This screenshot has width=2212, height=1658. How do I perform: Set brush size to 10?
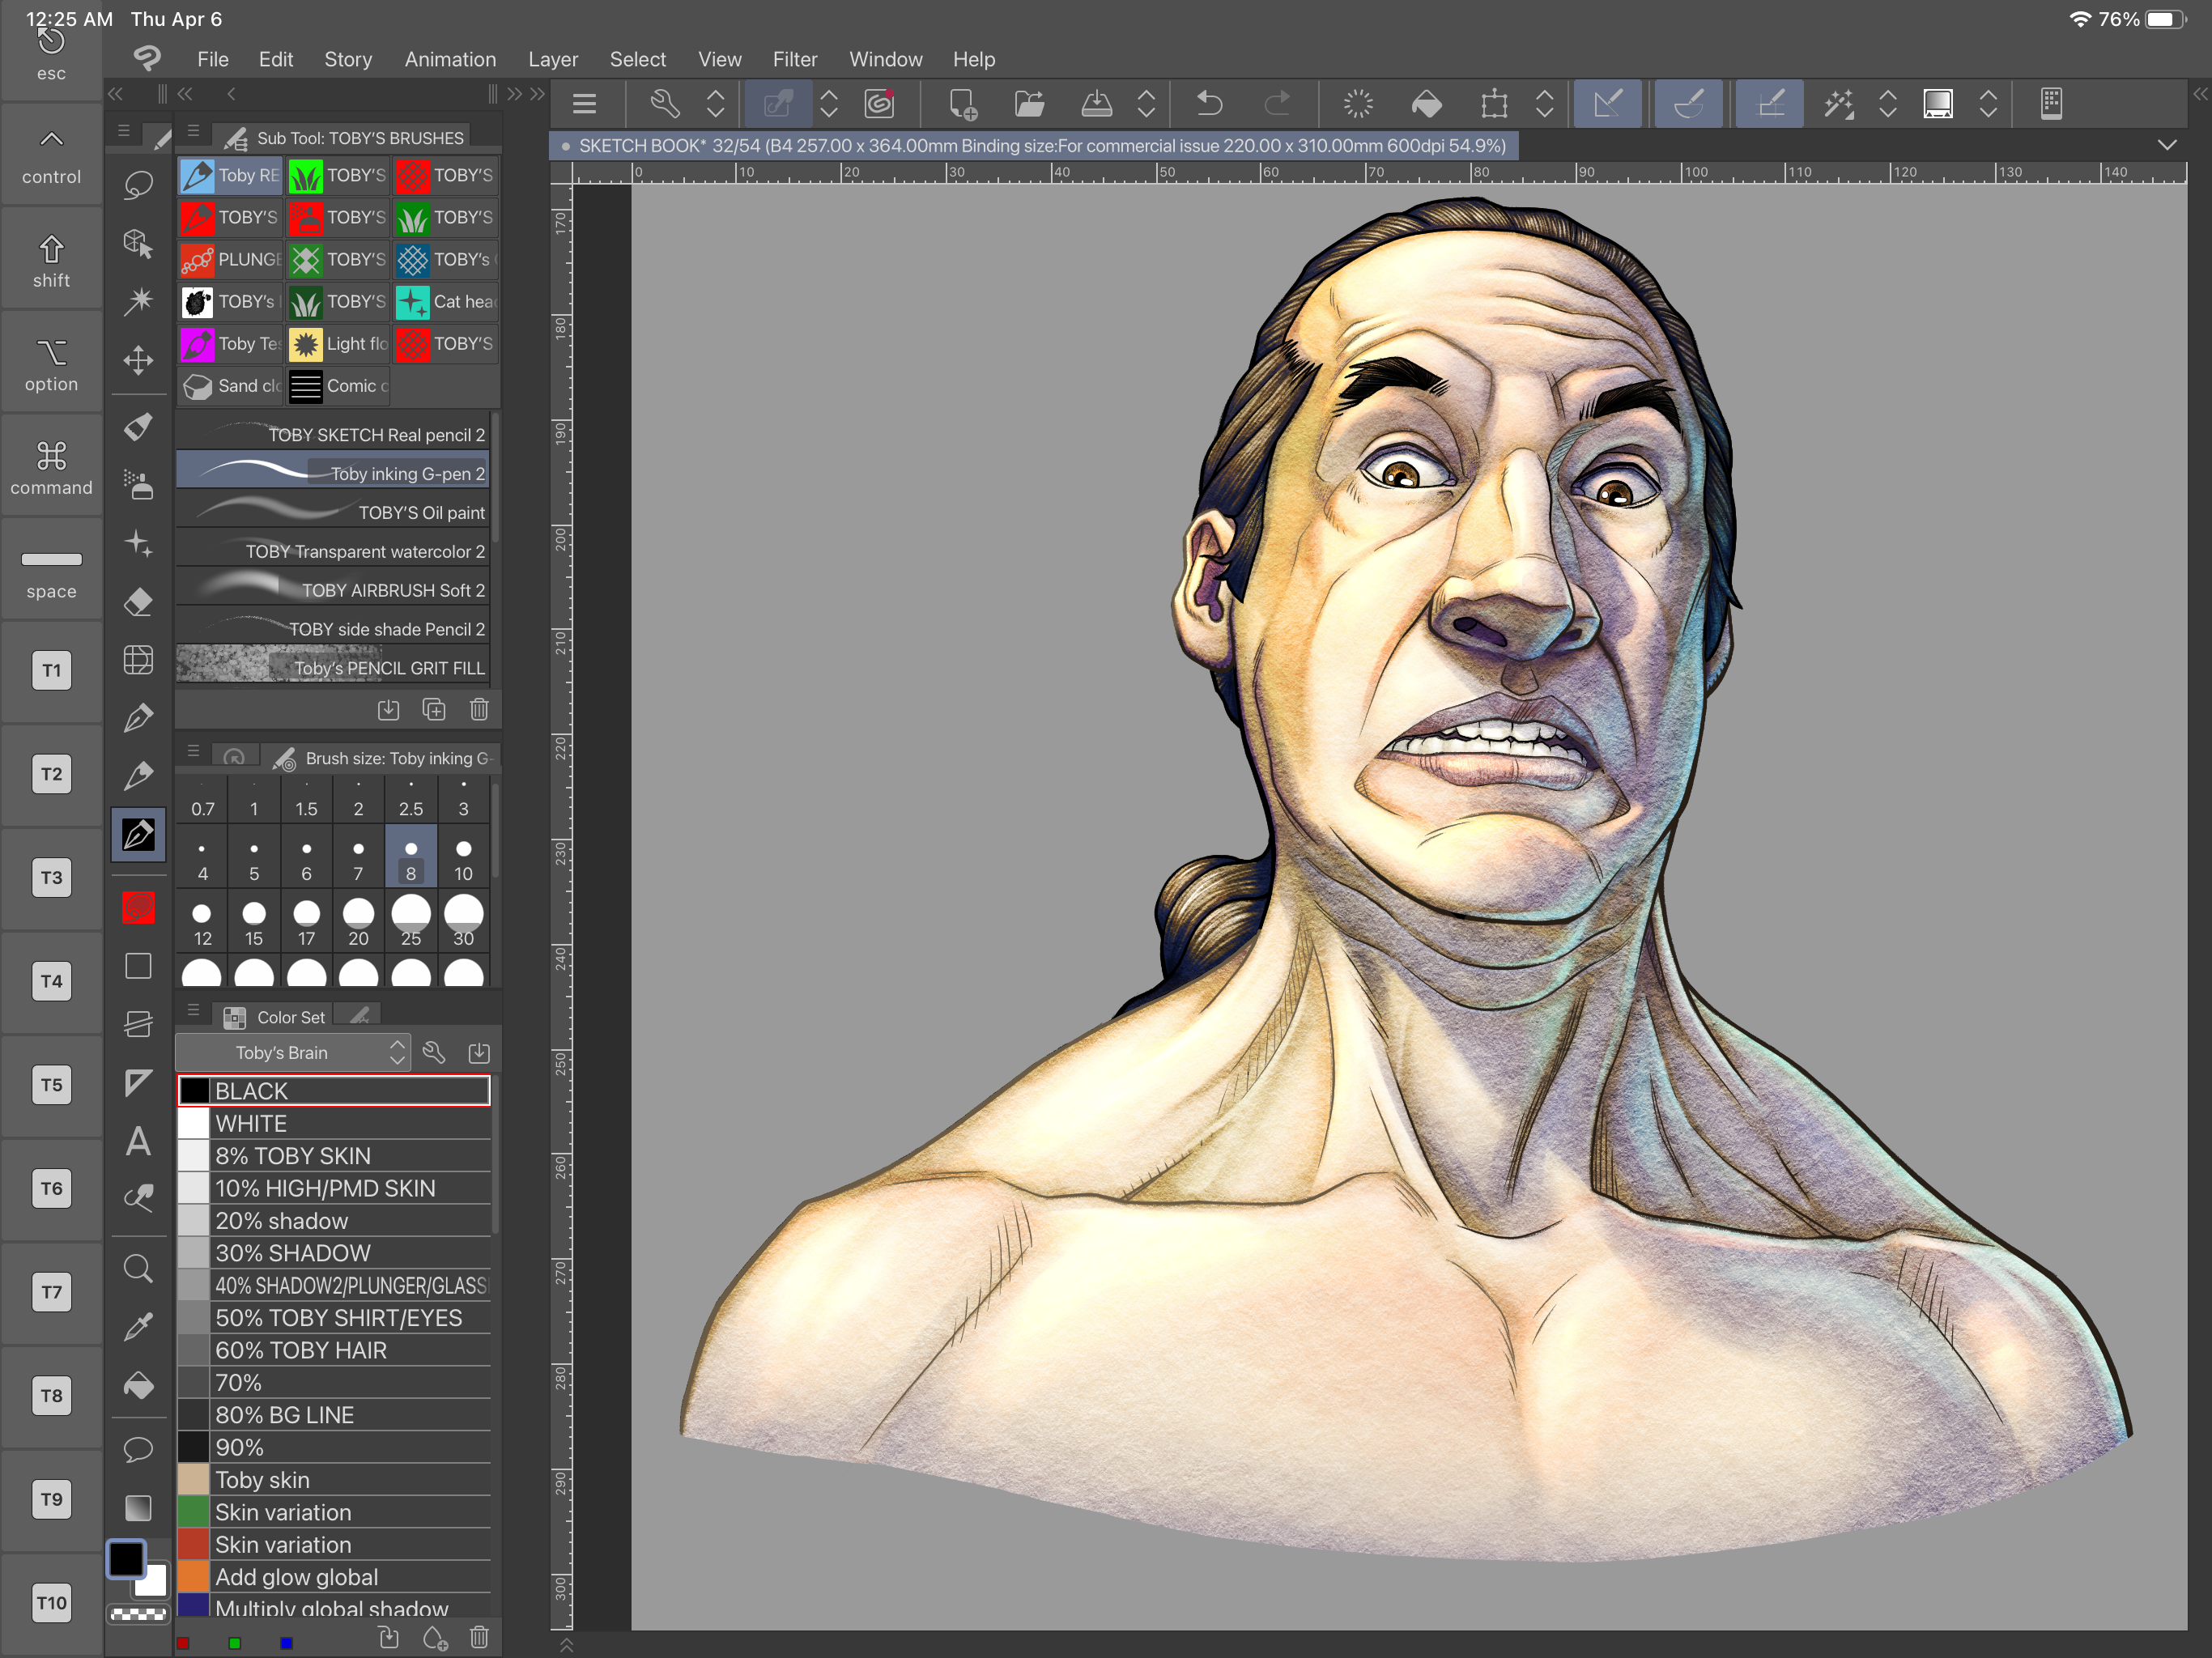463,859
